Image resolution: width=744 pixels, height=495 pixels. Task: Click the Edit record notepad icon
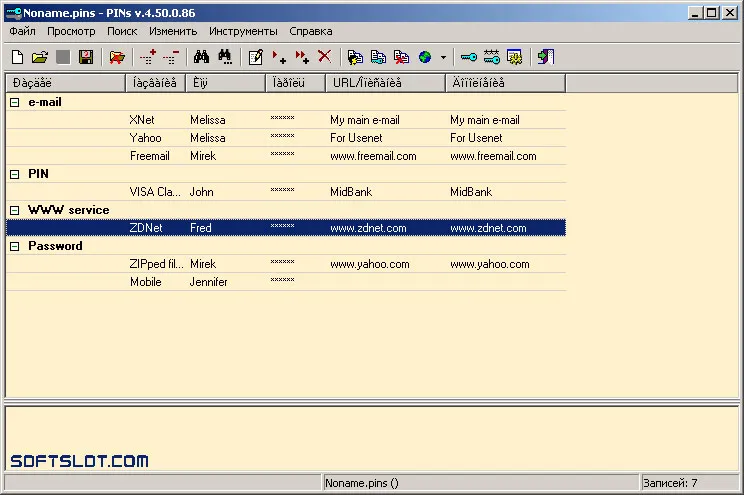coord(255,57)
